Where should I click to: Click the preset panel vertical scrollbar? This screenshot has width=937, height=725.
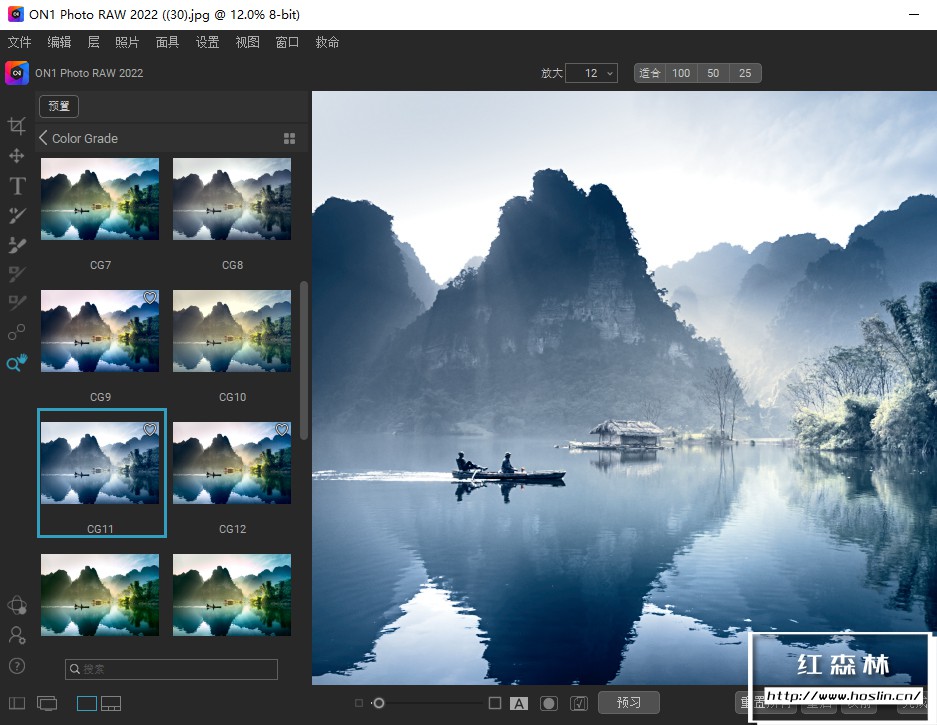tap(304, 360)
